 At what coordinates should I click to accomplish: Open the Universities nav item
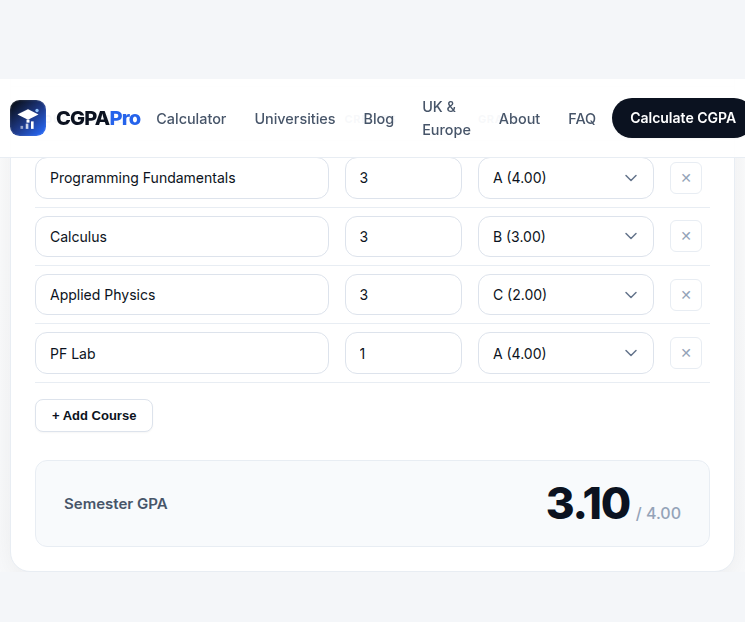coord(295,119)
